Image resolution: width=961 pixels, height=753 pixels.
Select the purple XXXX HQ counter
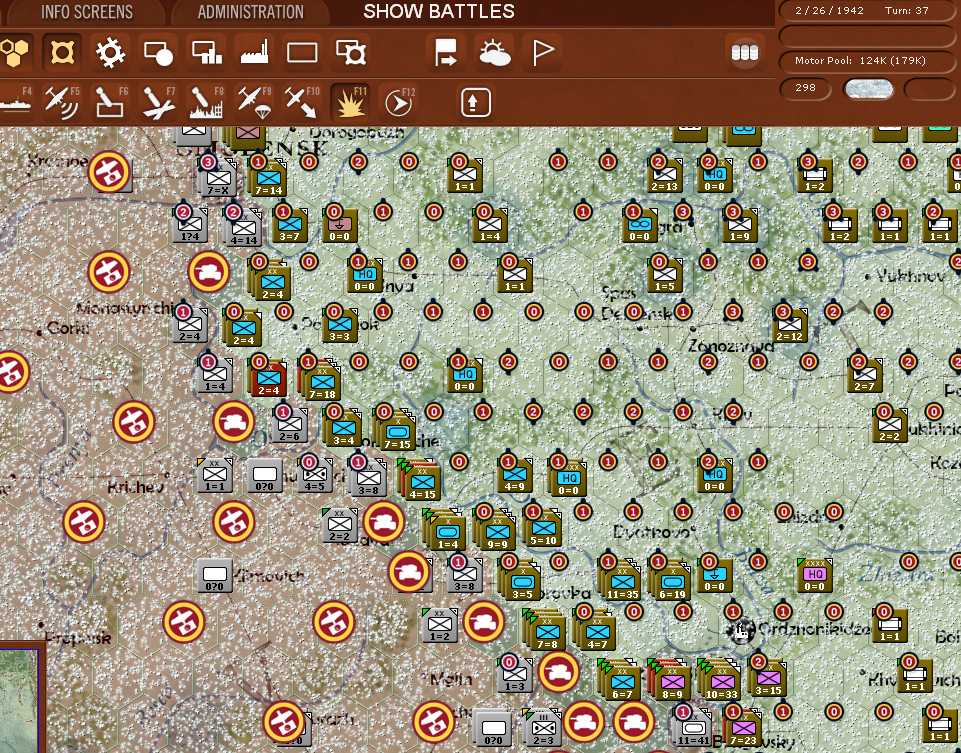pyautogui.click(x=814, y=575)
